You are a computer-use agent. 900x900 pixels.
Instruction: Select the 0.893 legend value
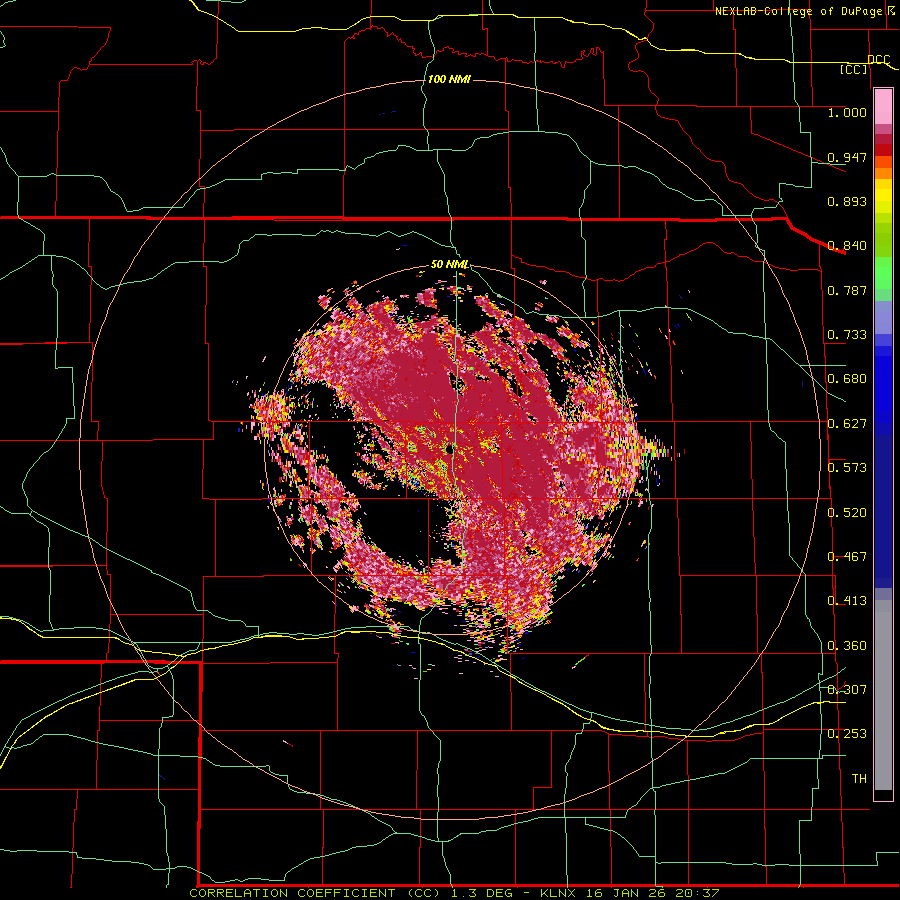847,201
